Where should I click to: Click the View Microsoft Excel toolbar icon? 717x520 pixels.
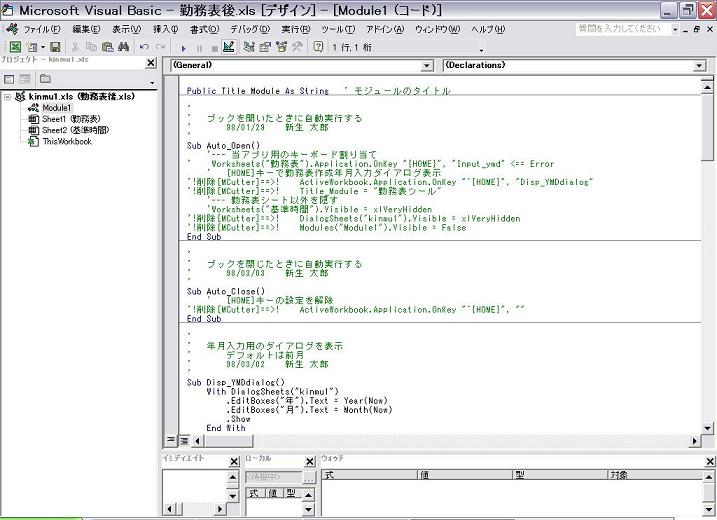[15, 47]
